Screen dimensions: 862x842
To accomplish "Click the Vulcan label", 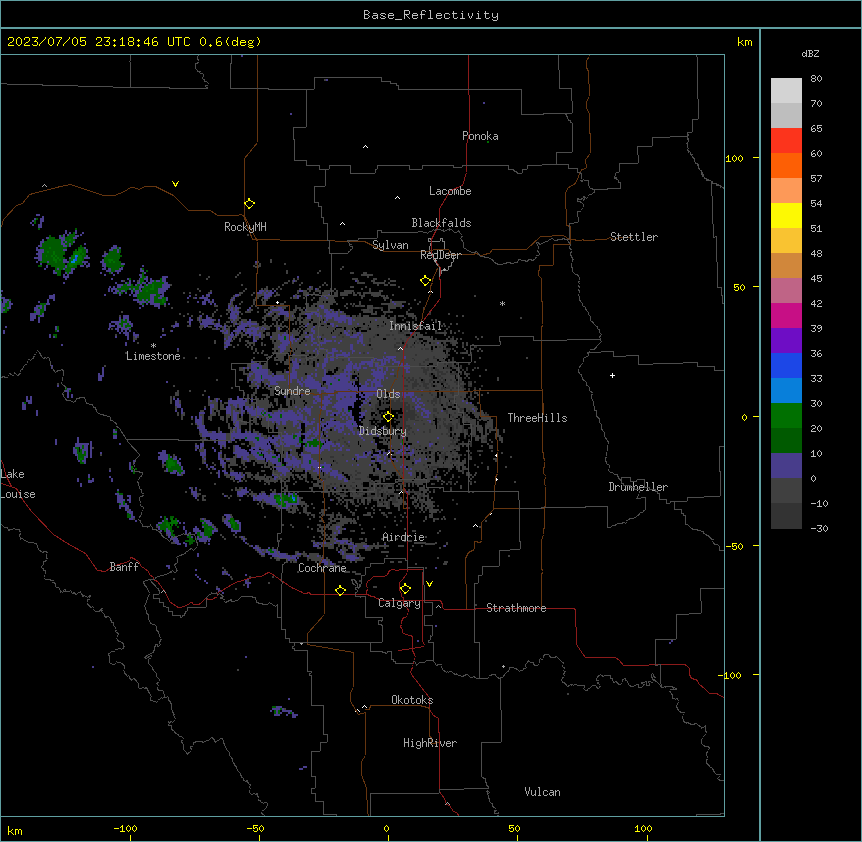I will coord(542,792).
